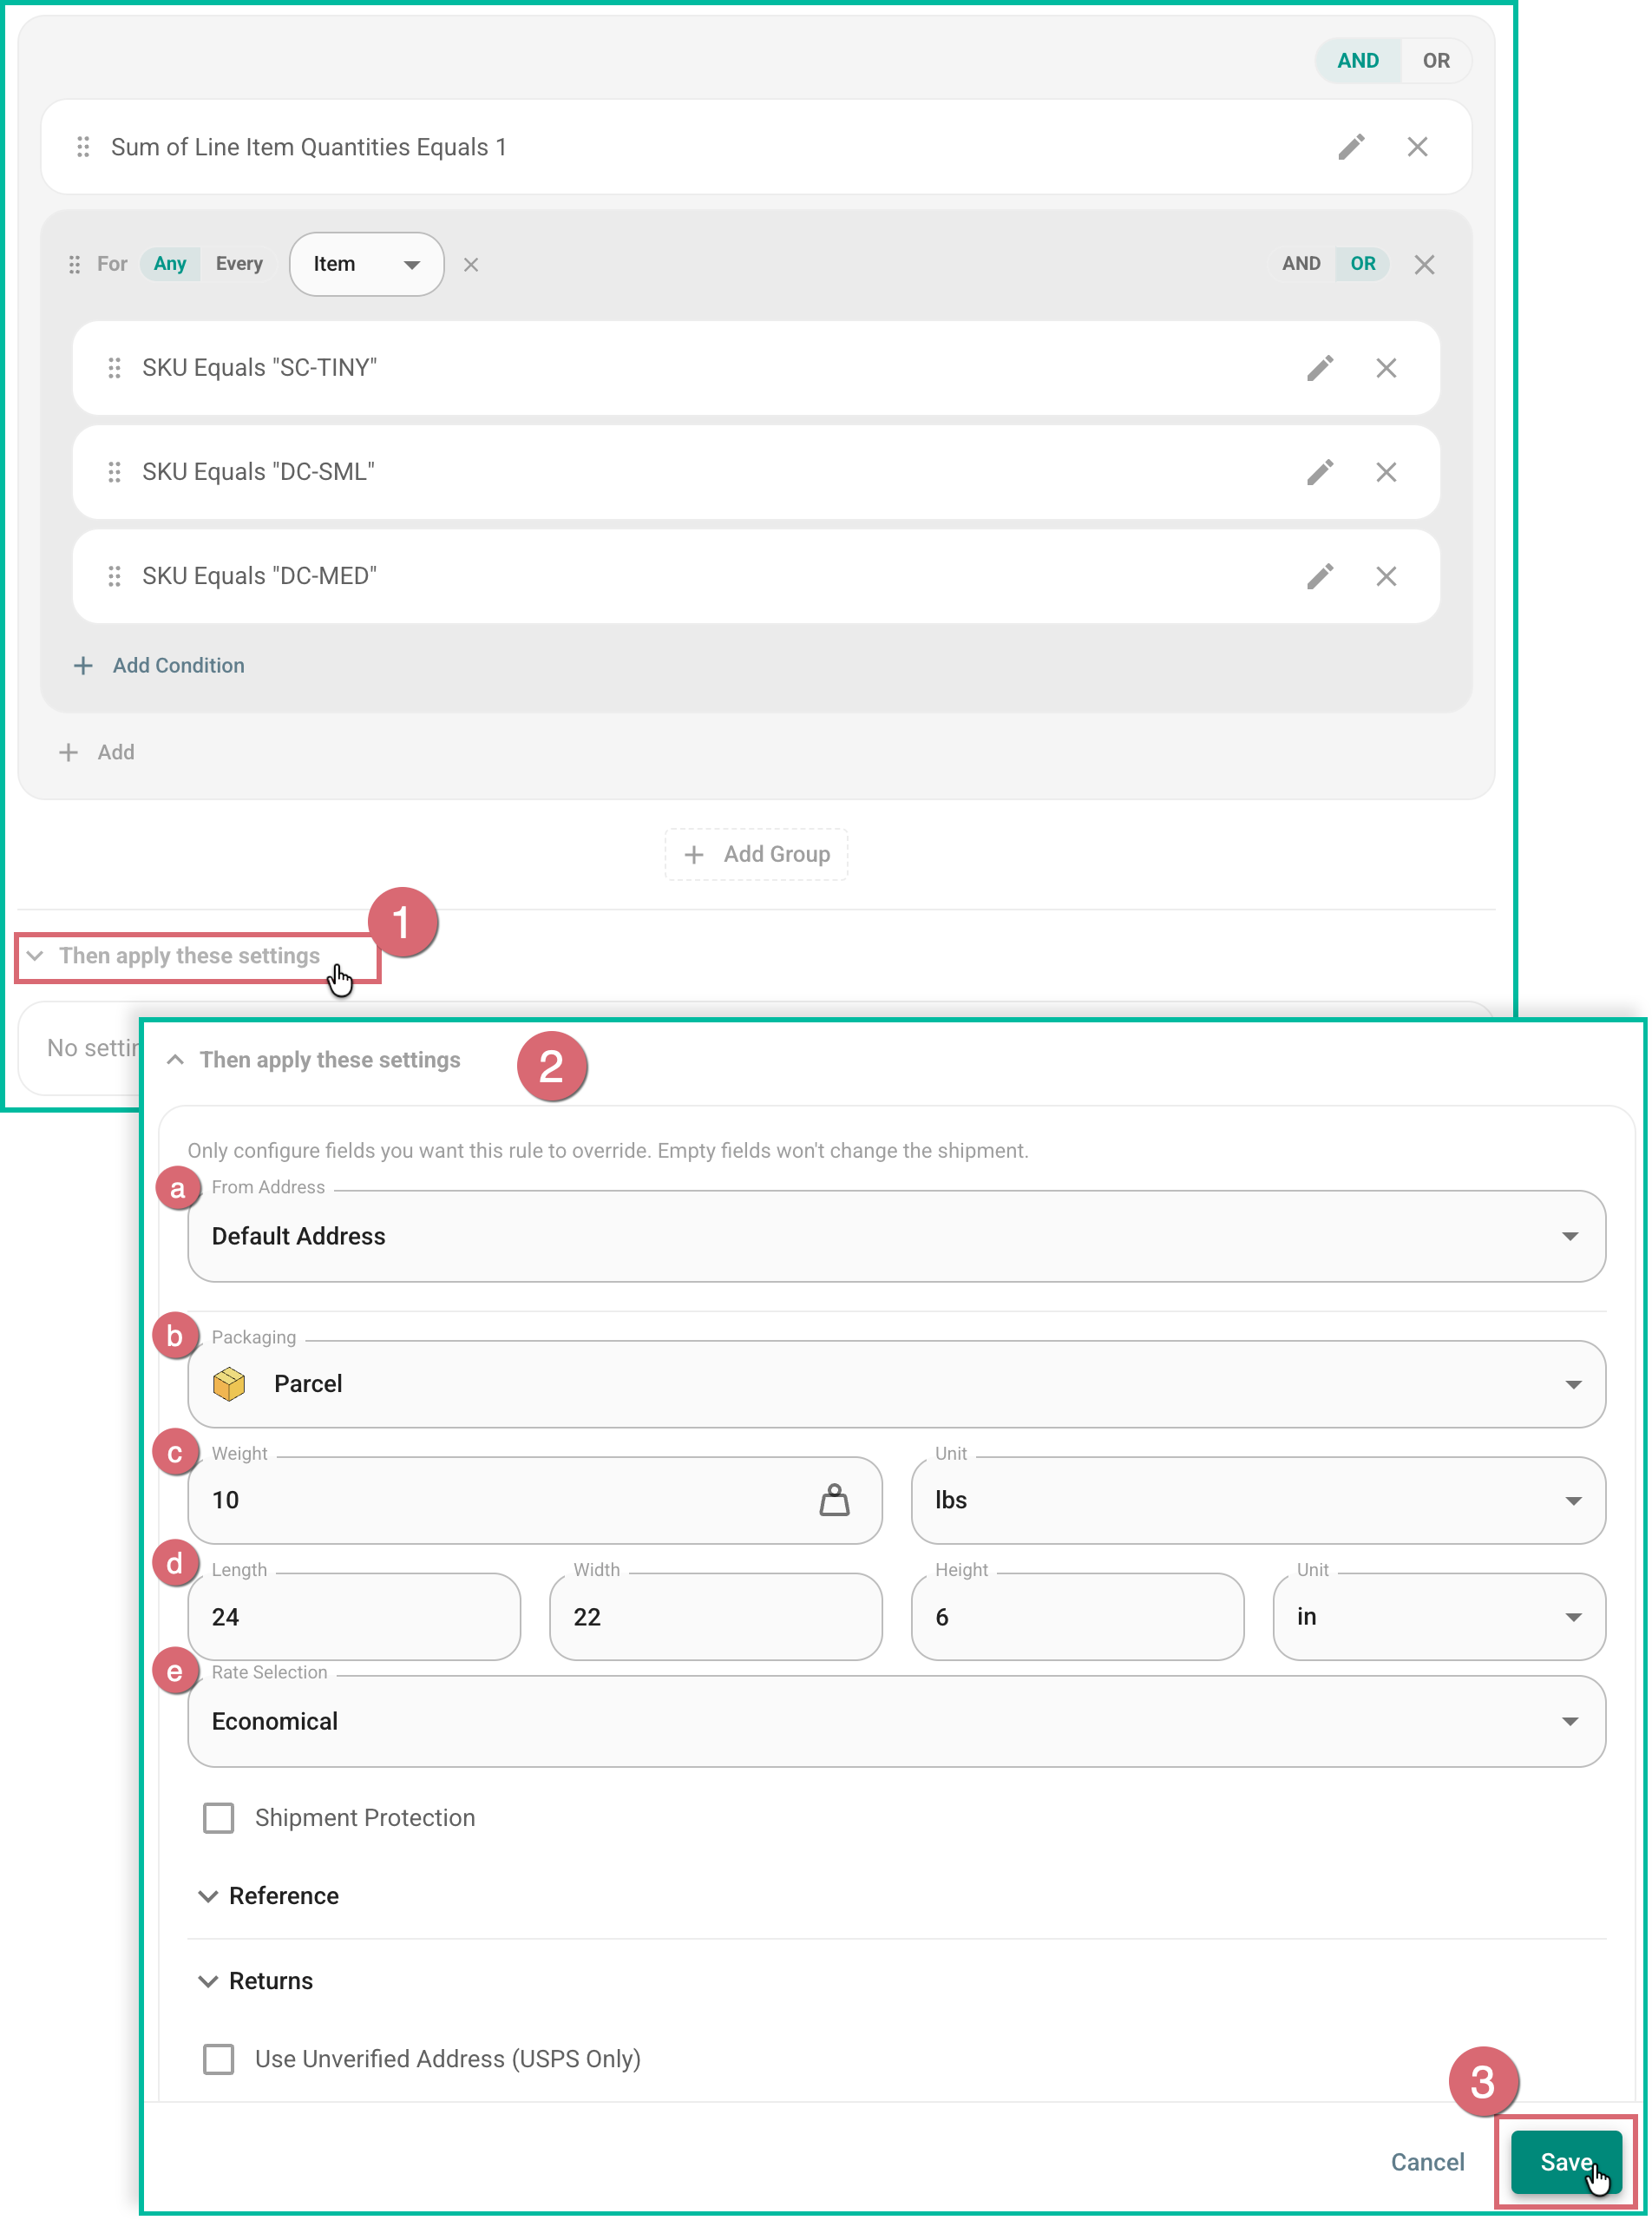The image size is (1652, 2220).
Task: Open the Packaging dropdown showing Parcel
Action: pyautogui.click(x=896, y=1384)
